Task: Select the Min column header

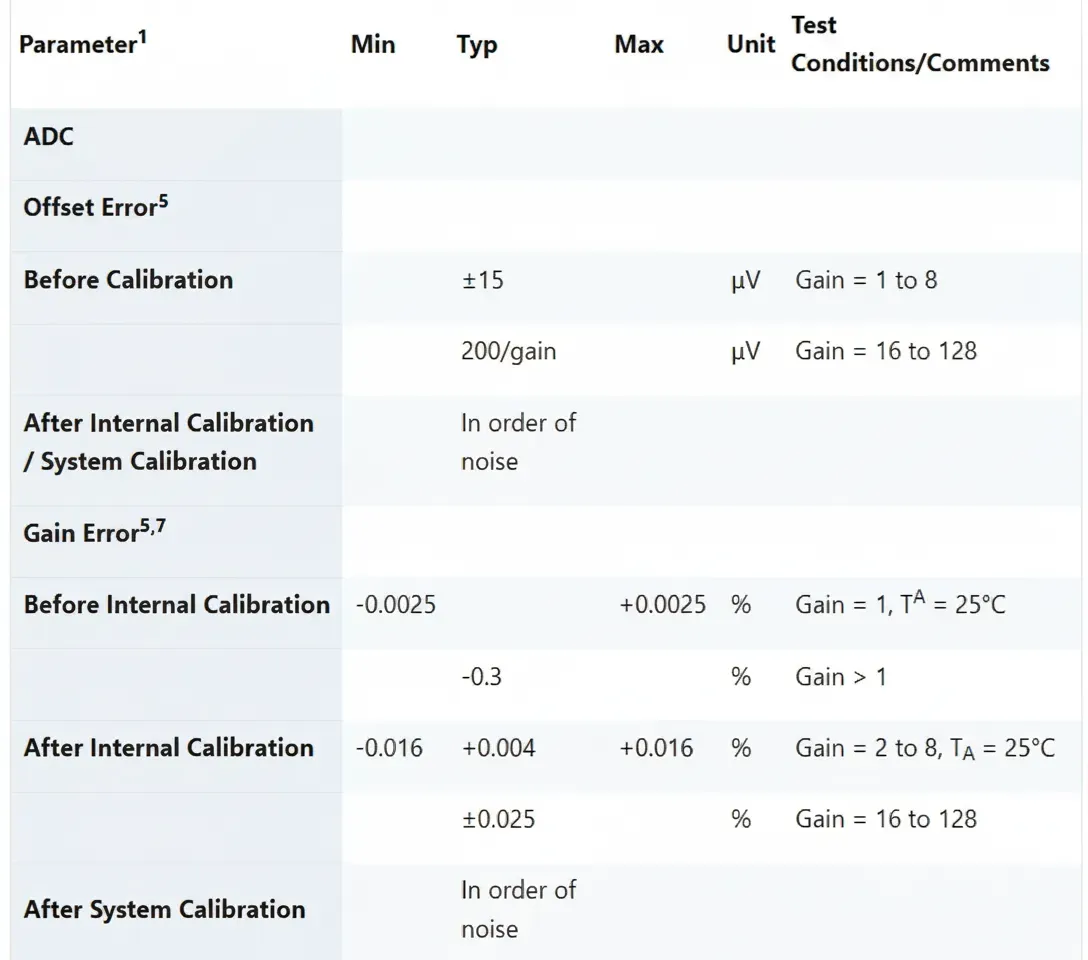Action: pyautogui.click(x=373, y=44)
